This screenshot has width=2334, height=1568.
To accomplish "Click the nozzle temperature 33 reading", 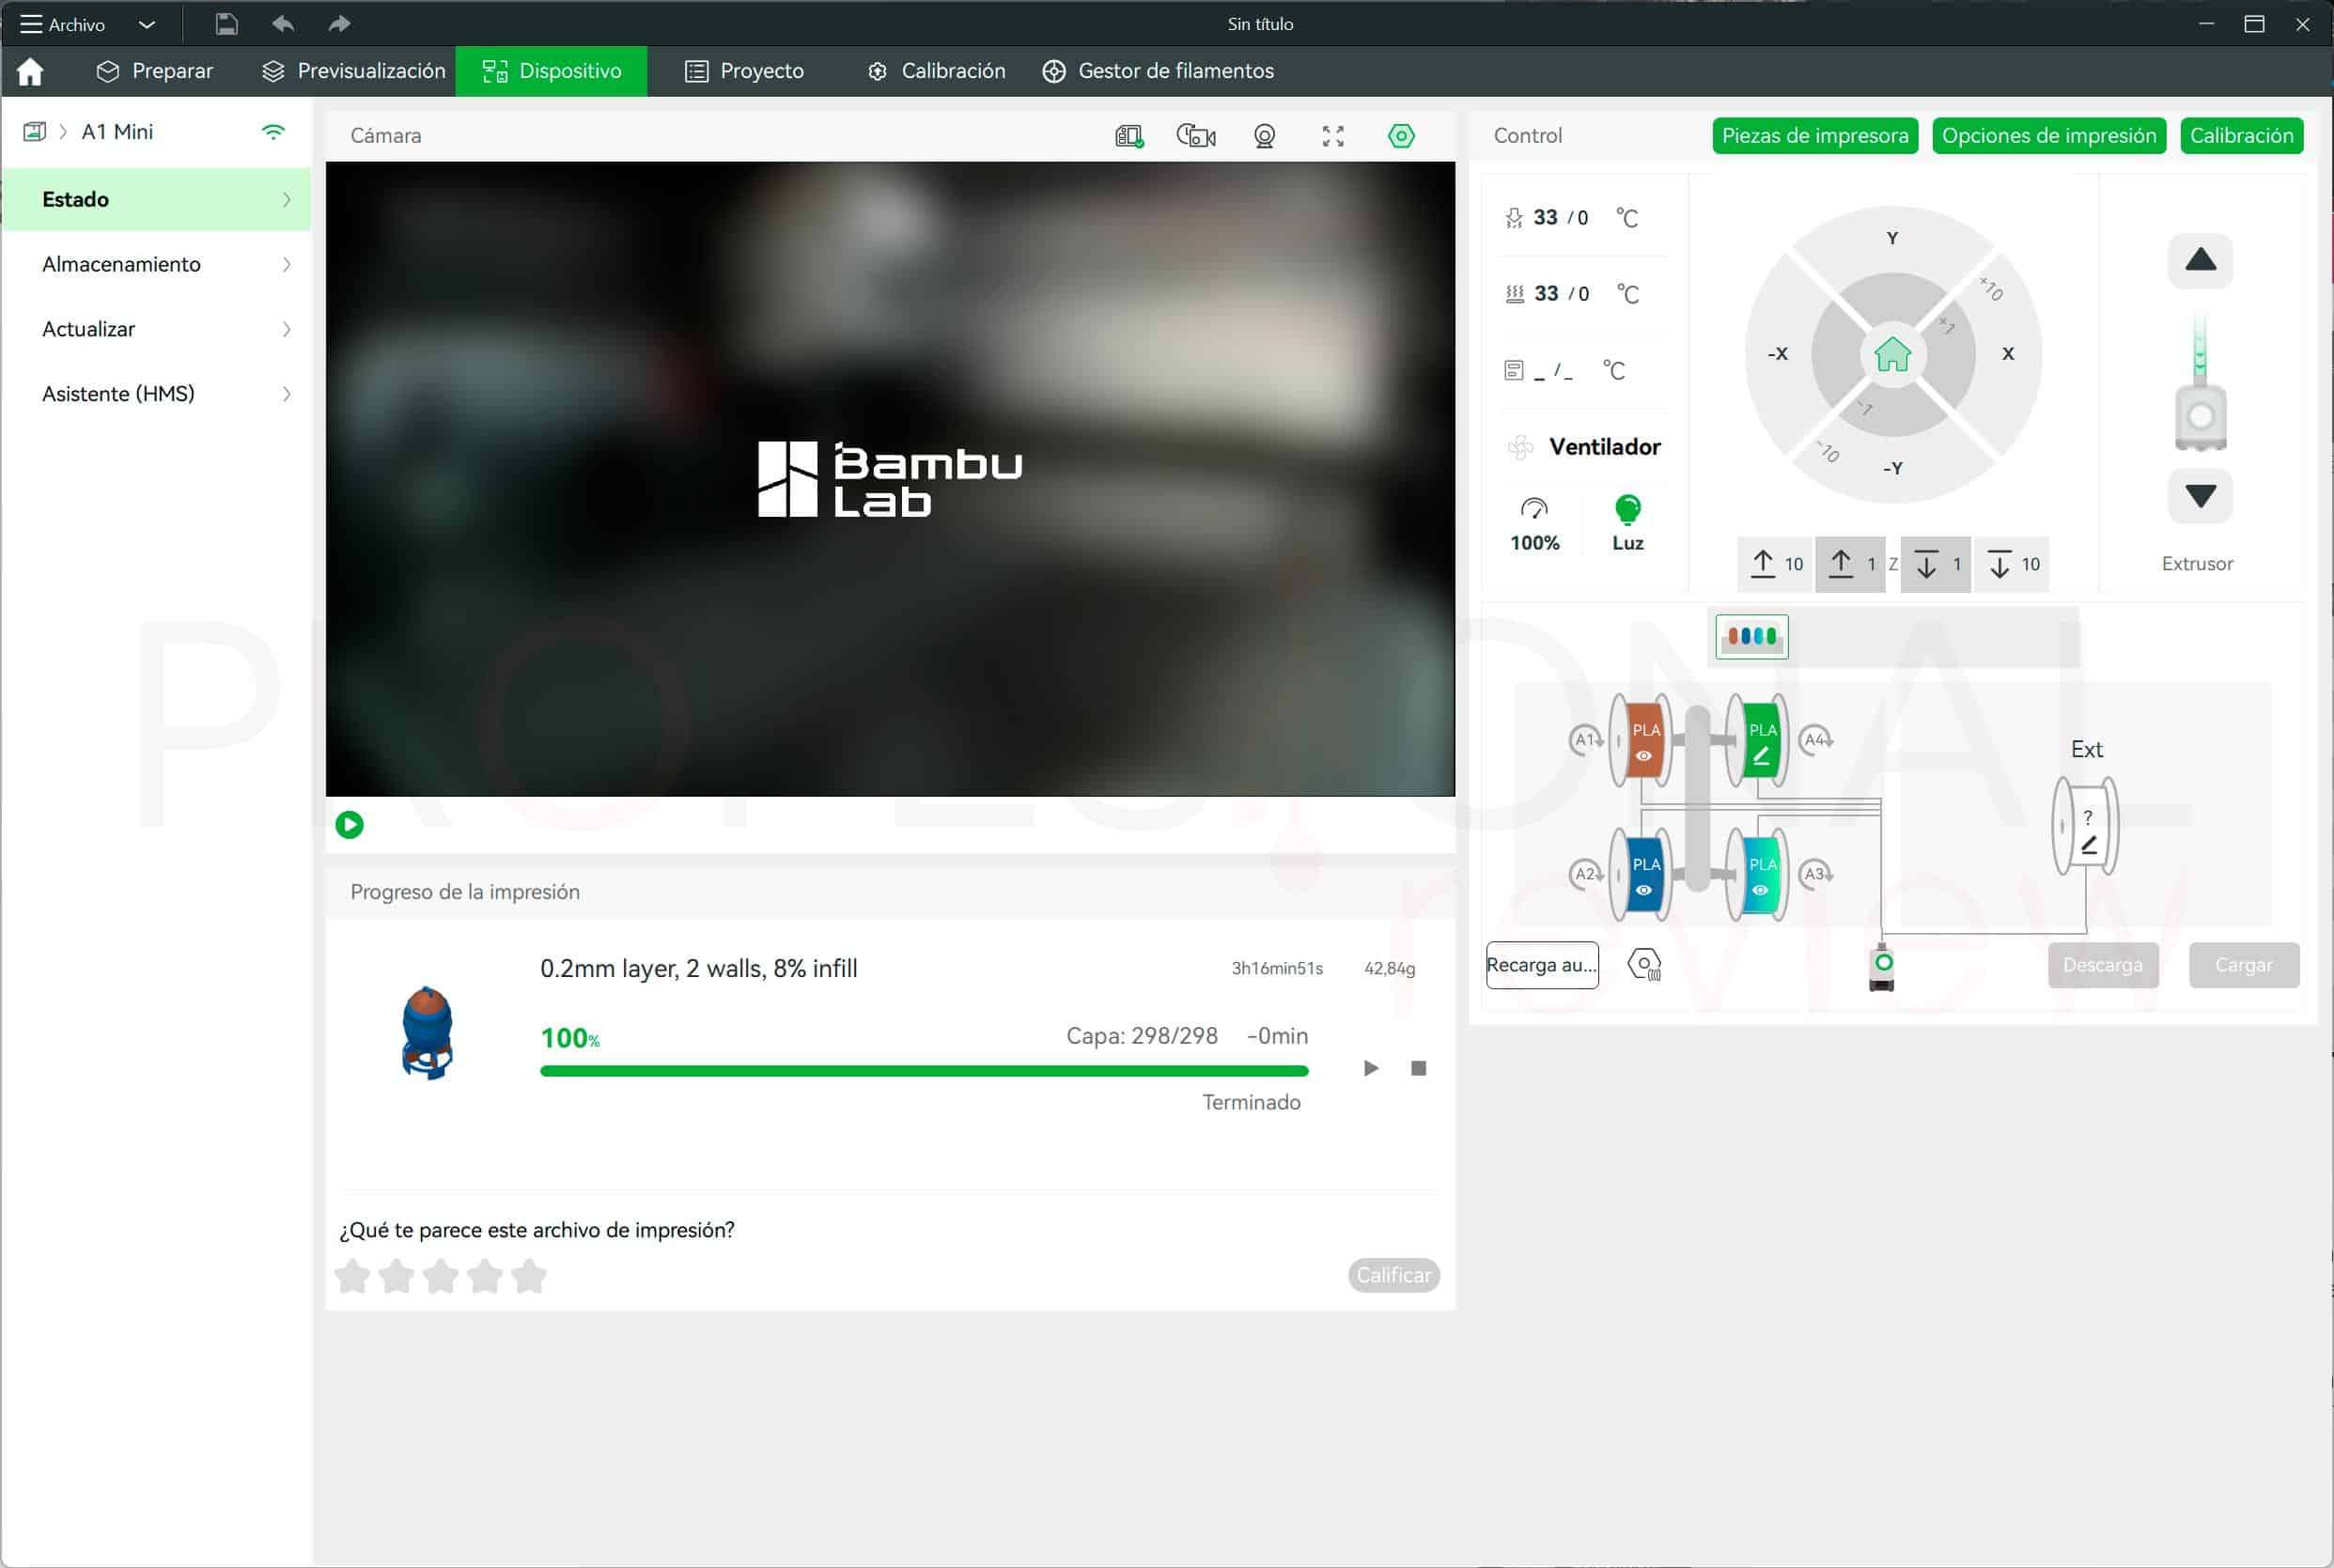I will coord(1546,217).
